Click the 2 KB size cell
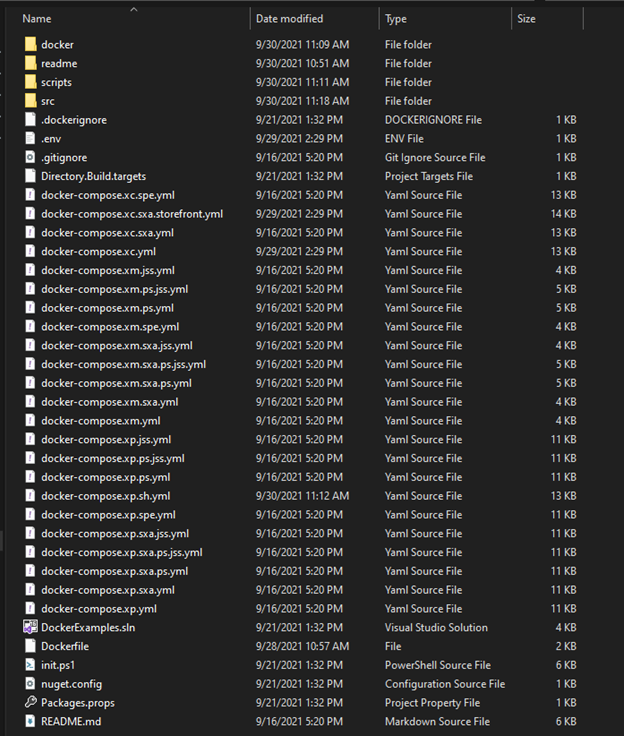The image size is (624, 736). click(x=566, y=646)
